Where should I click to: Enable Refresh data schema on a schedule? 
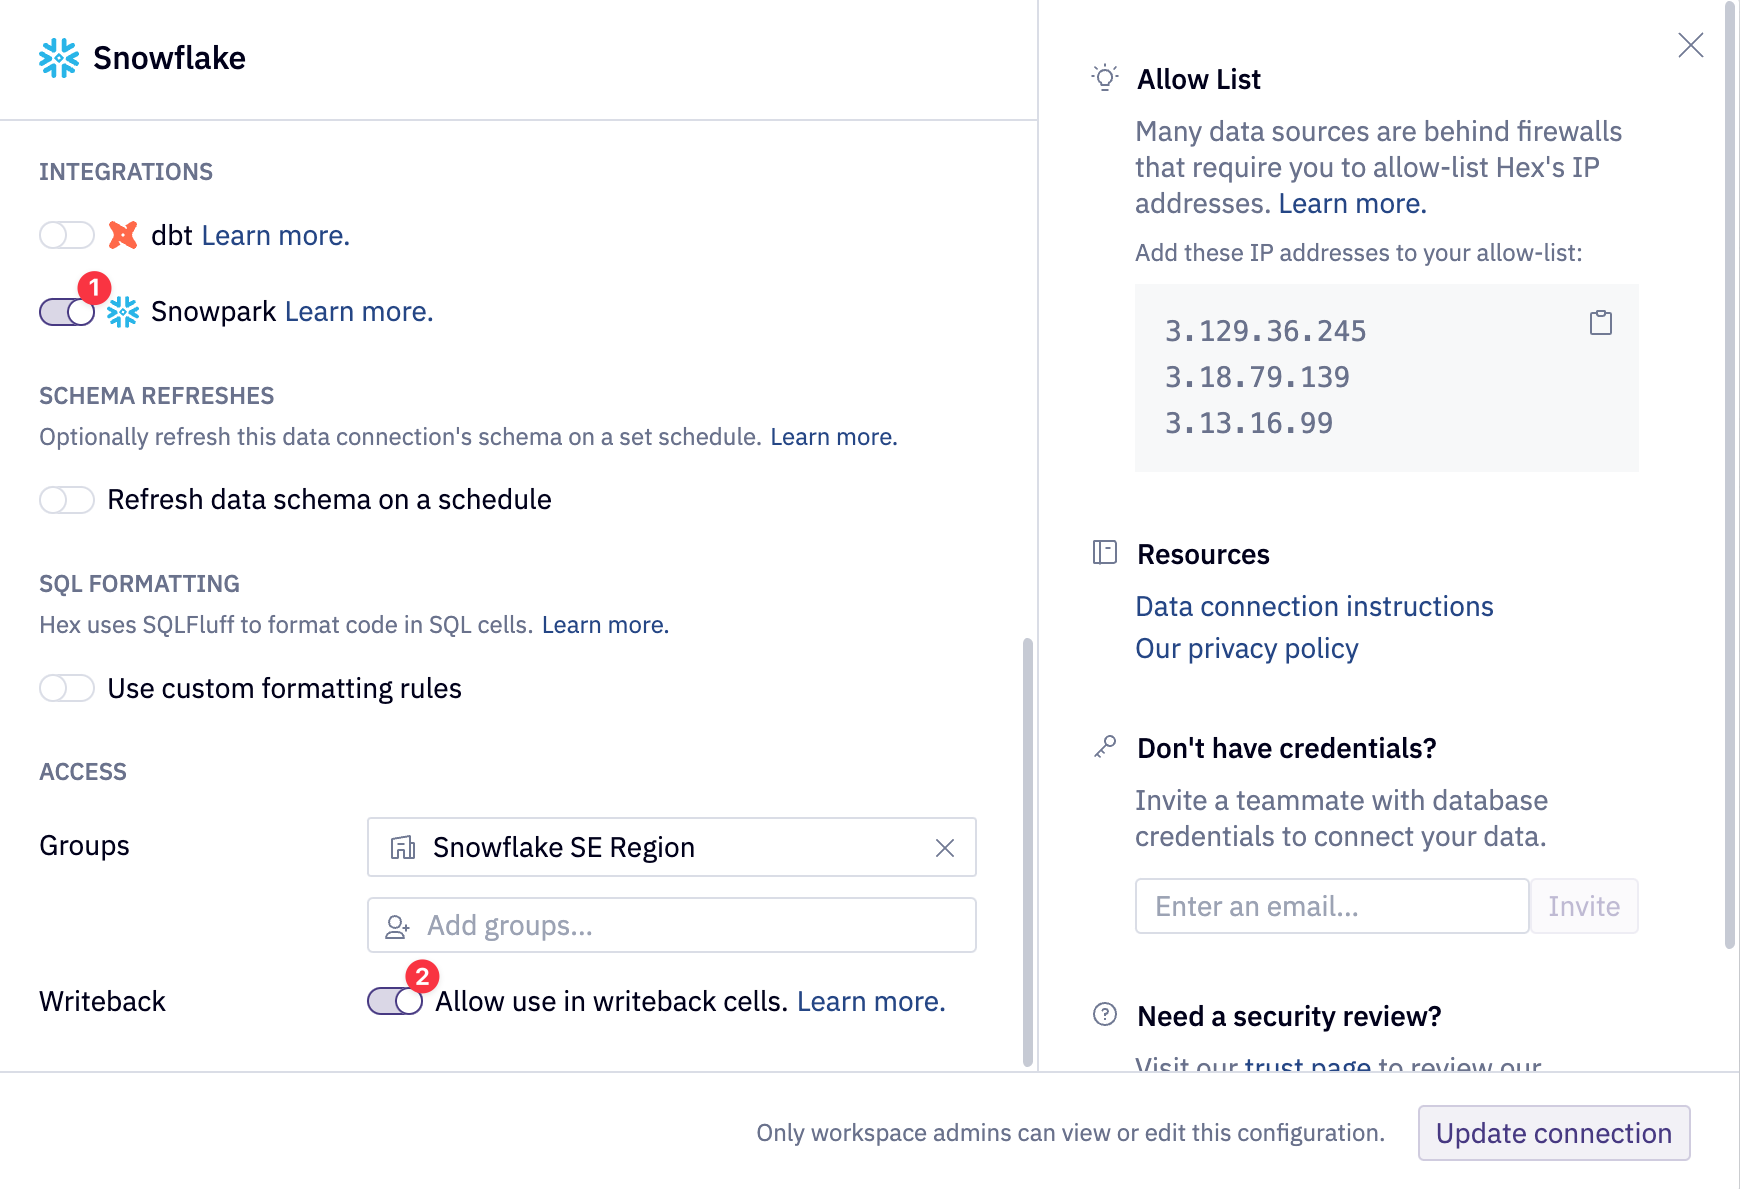coord(66,499)
